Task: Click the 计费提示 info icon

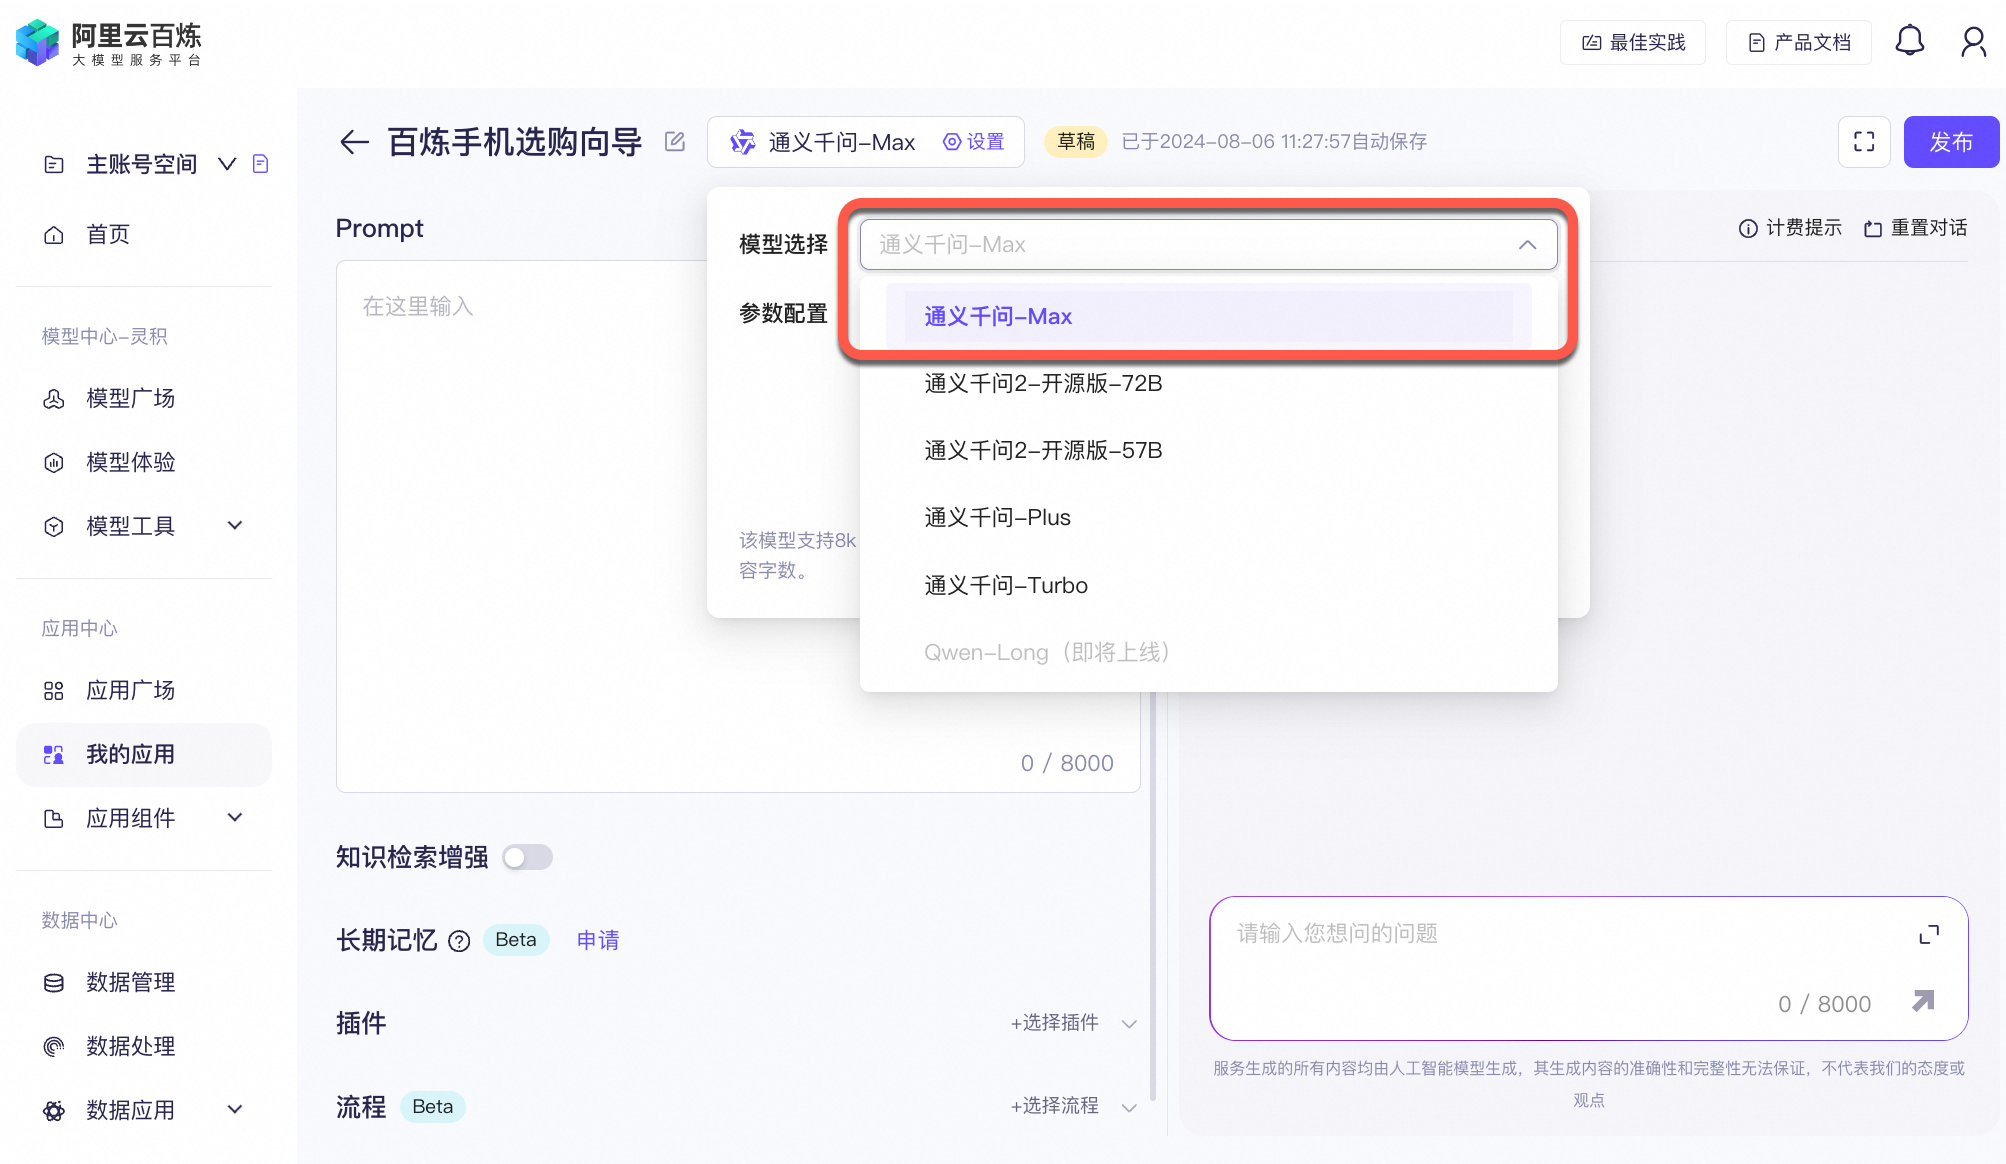Action: 1748,229
